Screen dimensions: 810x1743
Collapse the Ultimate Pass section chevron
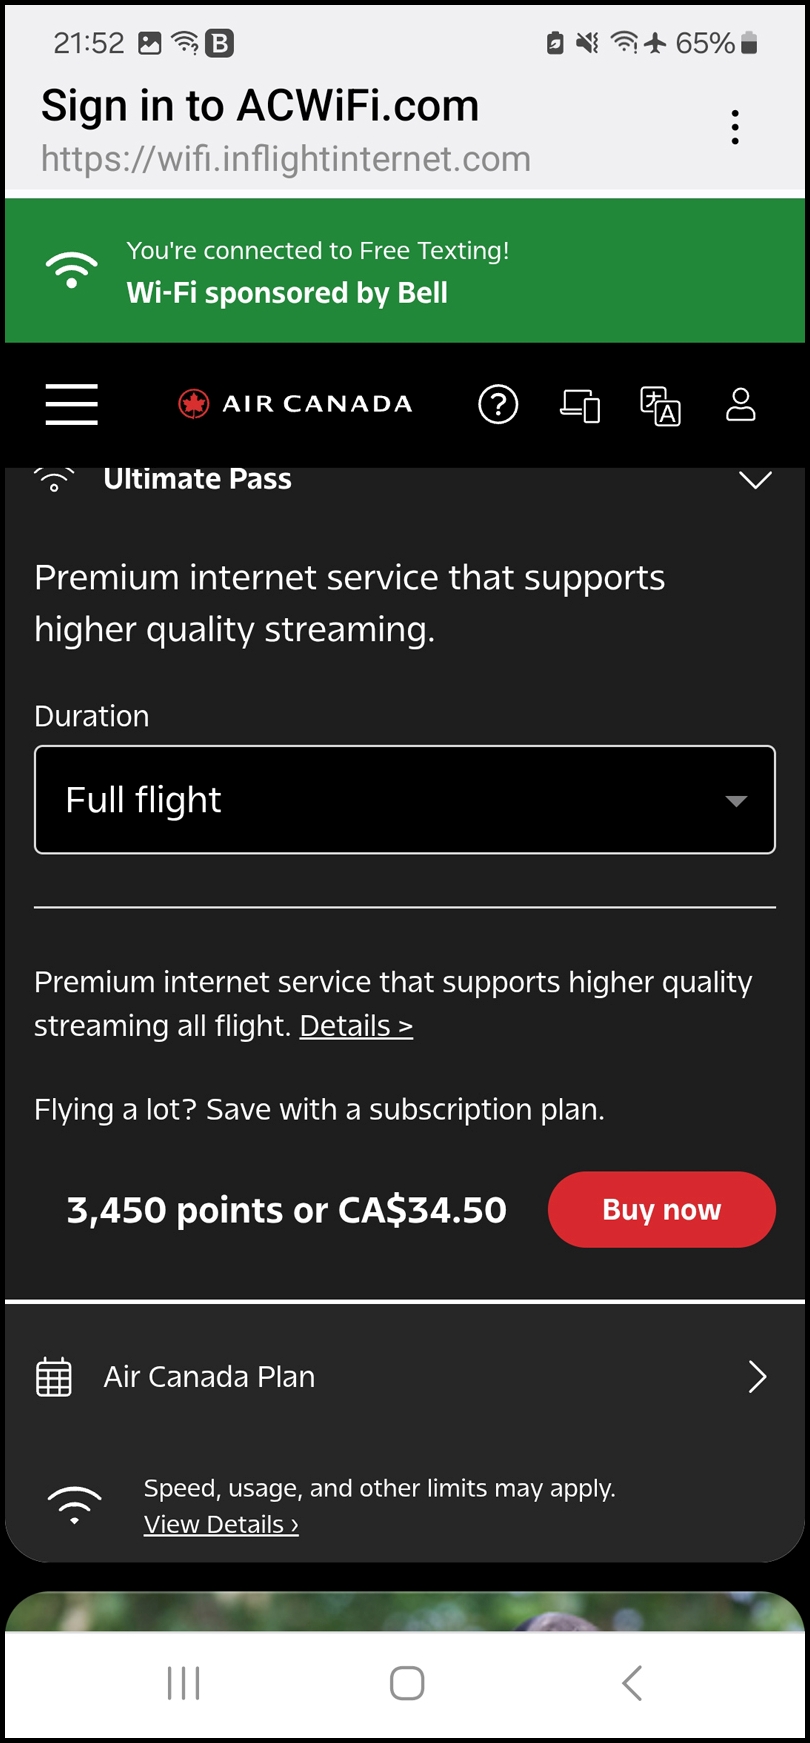pos(755,480)
